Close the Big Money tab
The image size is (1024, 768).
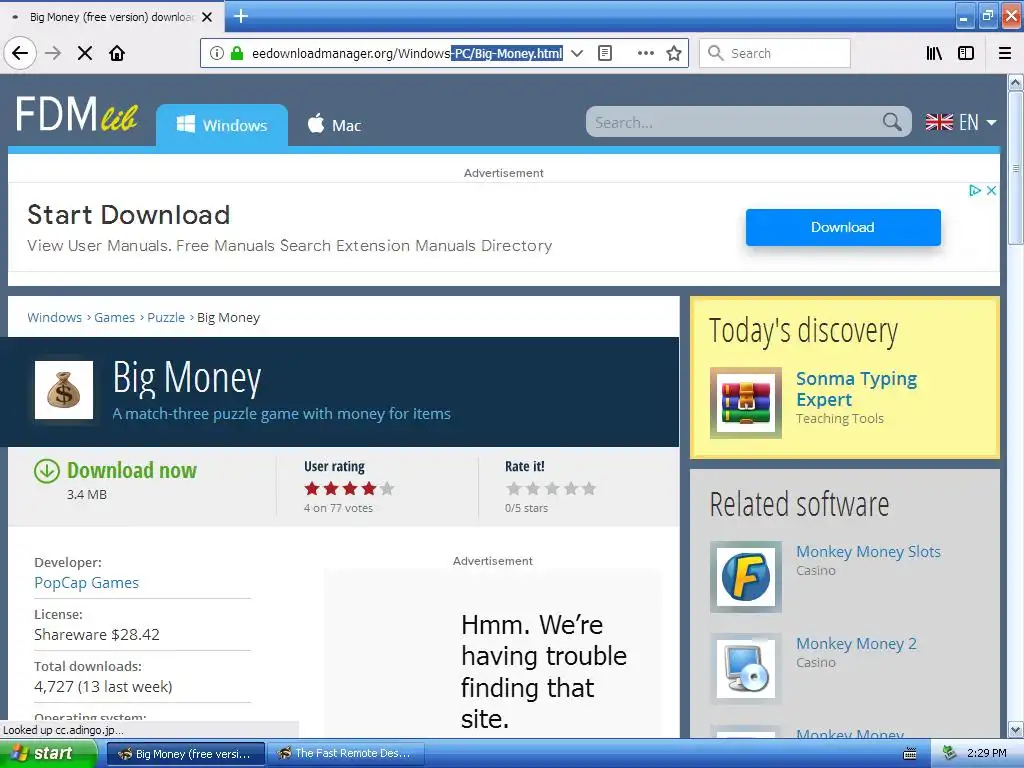(207, 17)
